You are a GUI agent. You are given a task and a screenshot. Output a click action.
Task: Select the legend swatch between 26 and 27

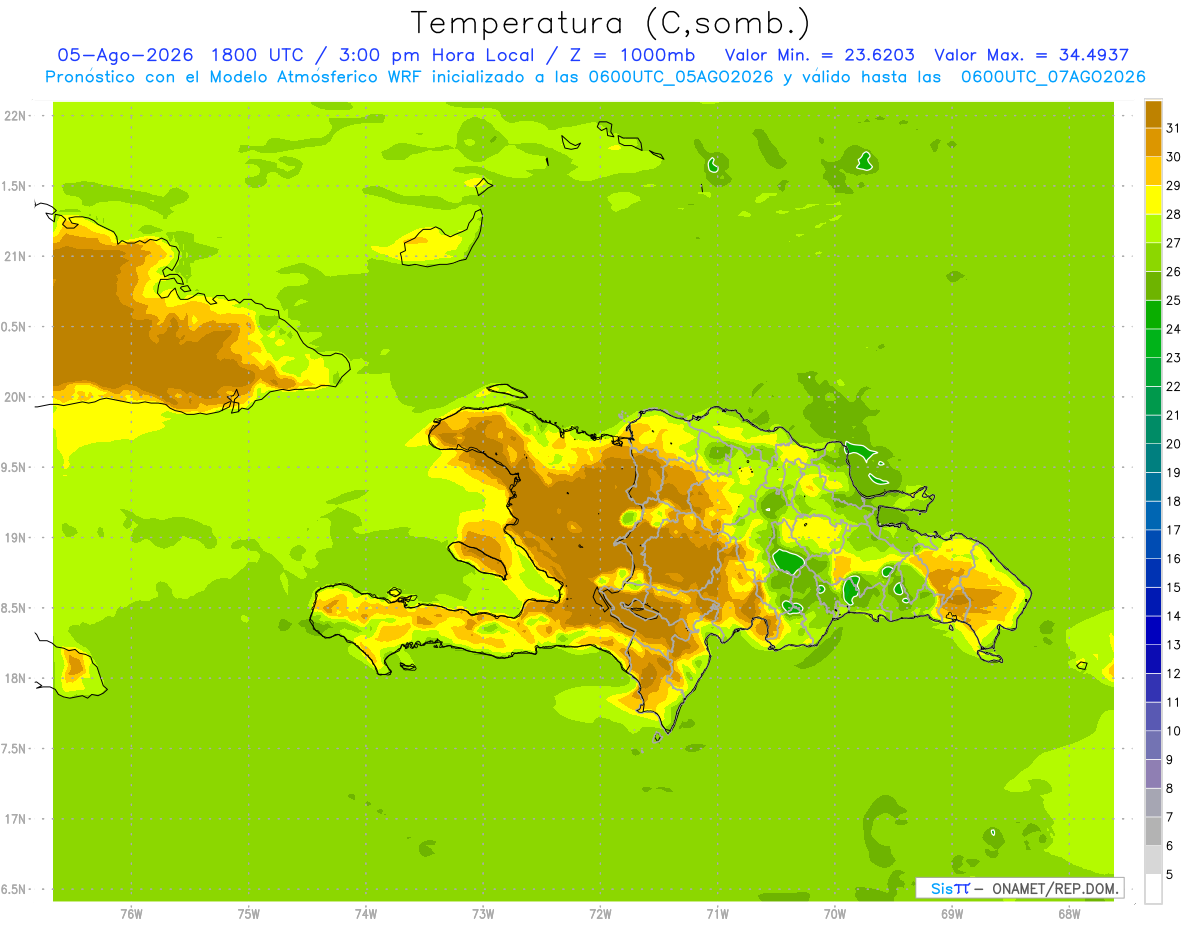[x=1153, y=256]
